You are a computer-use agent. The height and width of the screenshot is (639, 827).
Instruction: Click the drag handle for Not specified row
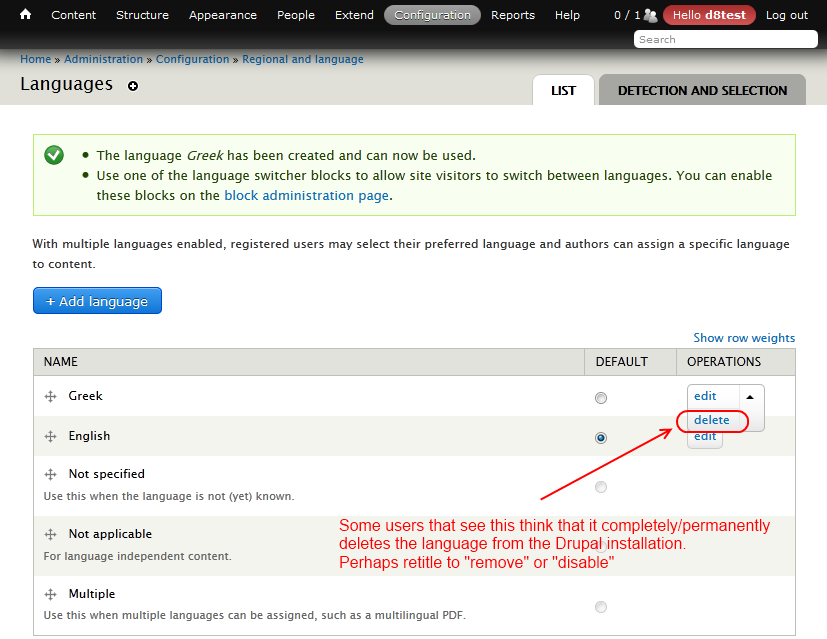point(50,474)
